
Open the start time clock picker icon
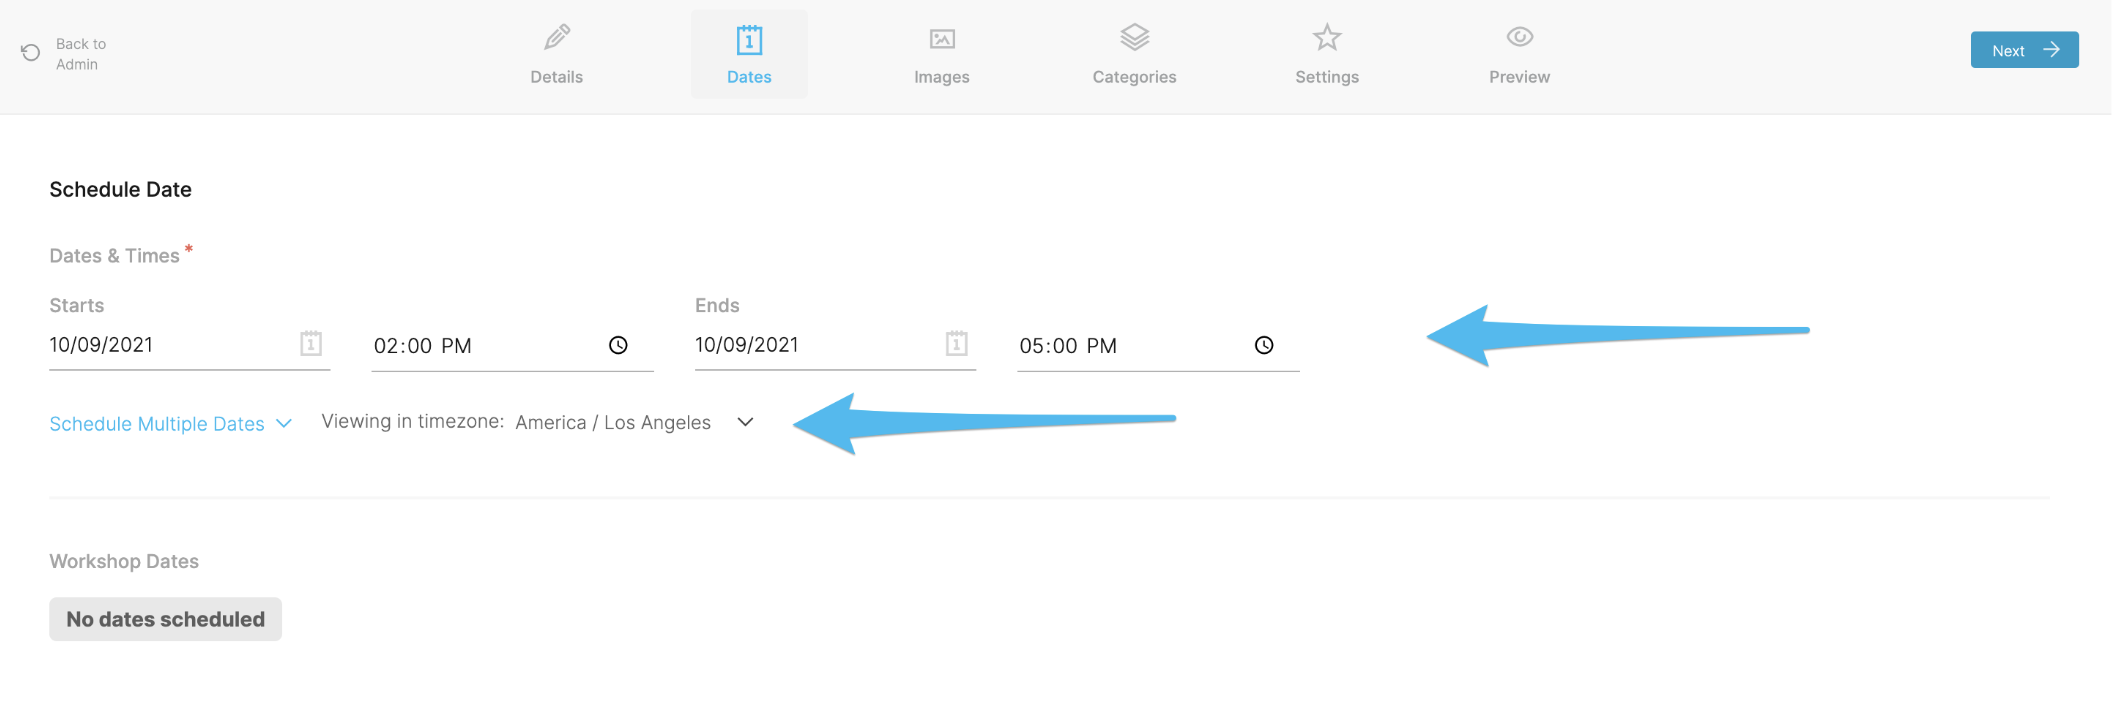click(x=618, y=345)
